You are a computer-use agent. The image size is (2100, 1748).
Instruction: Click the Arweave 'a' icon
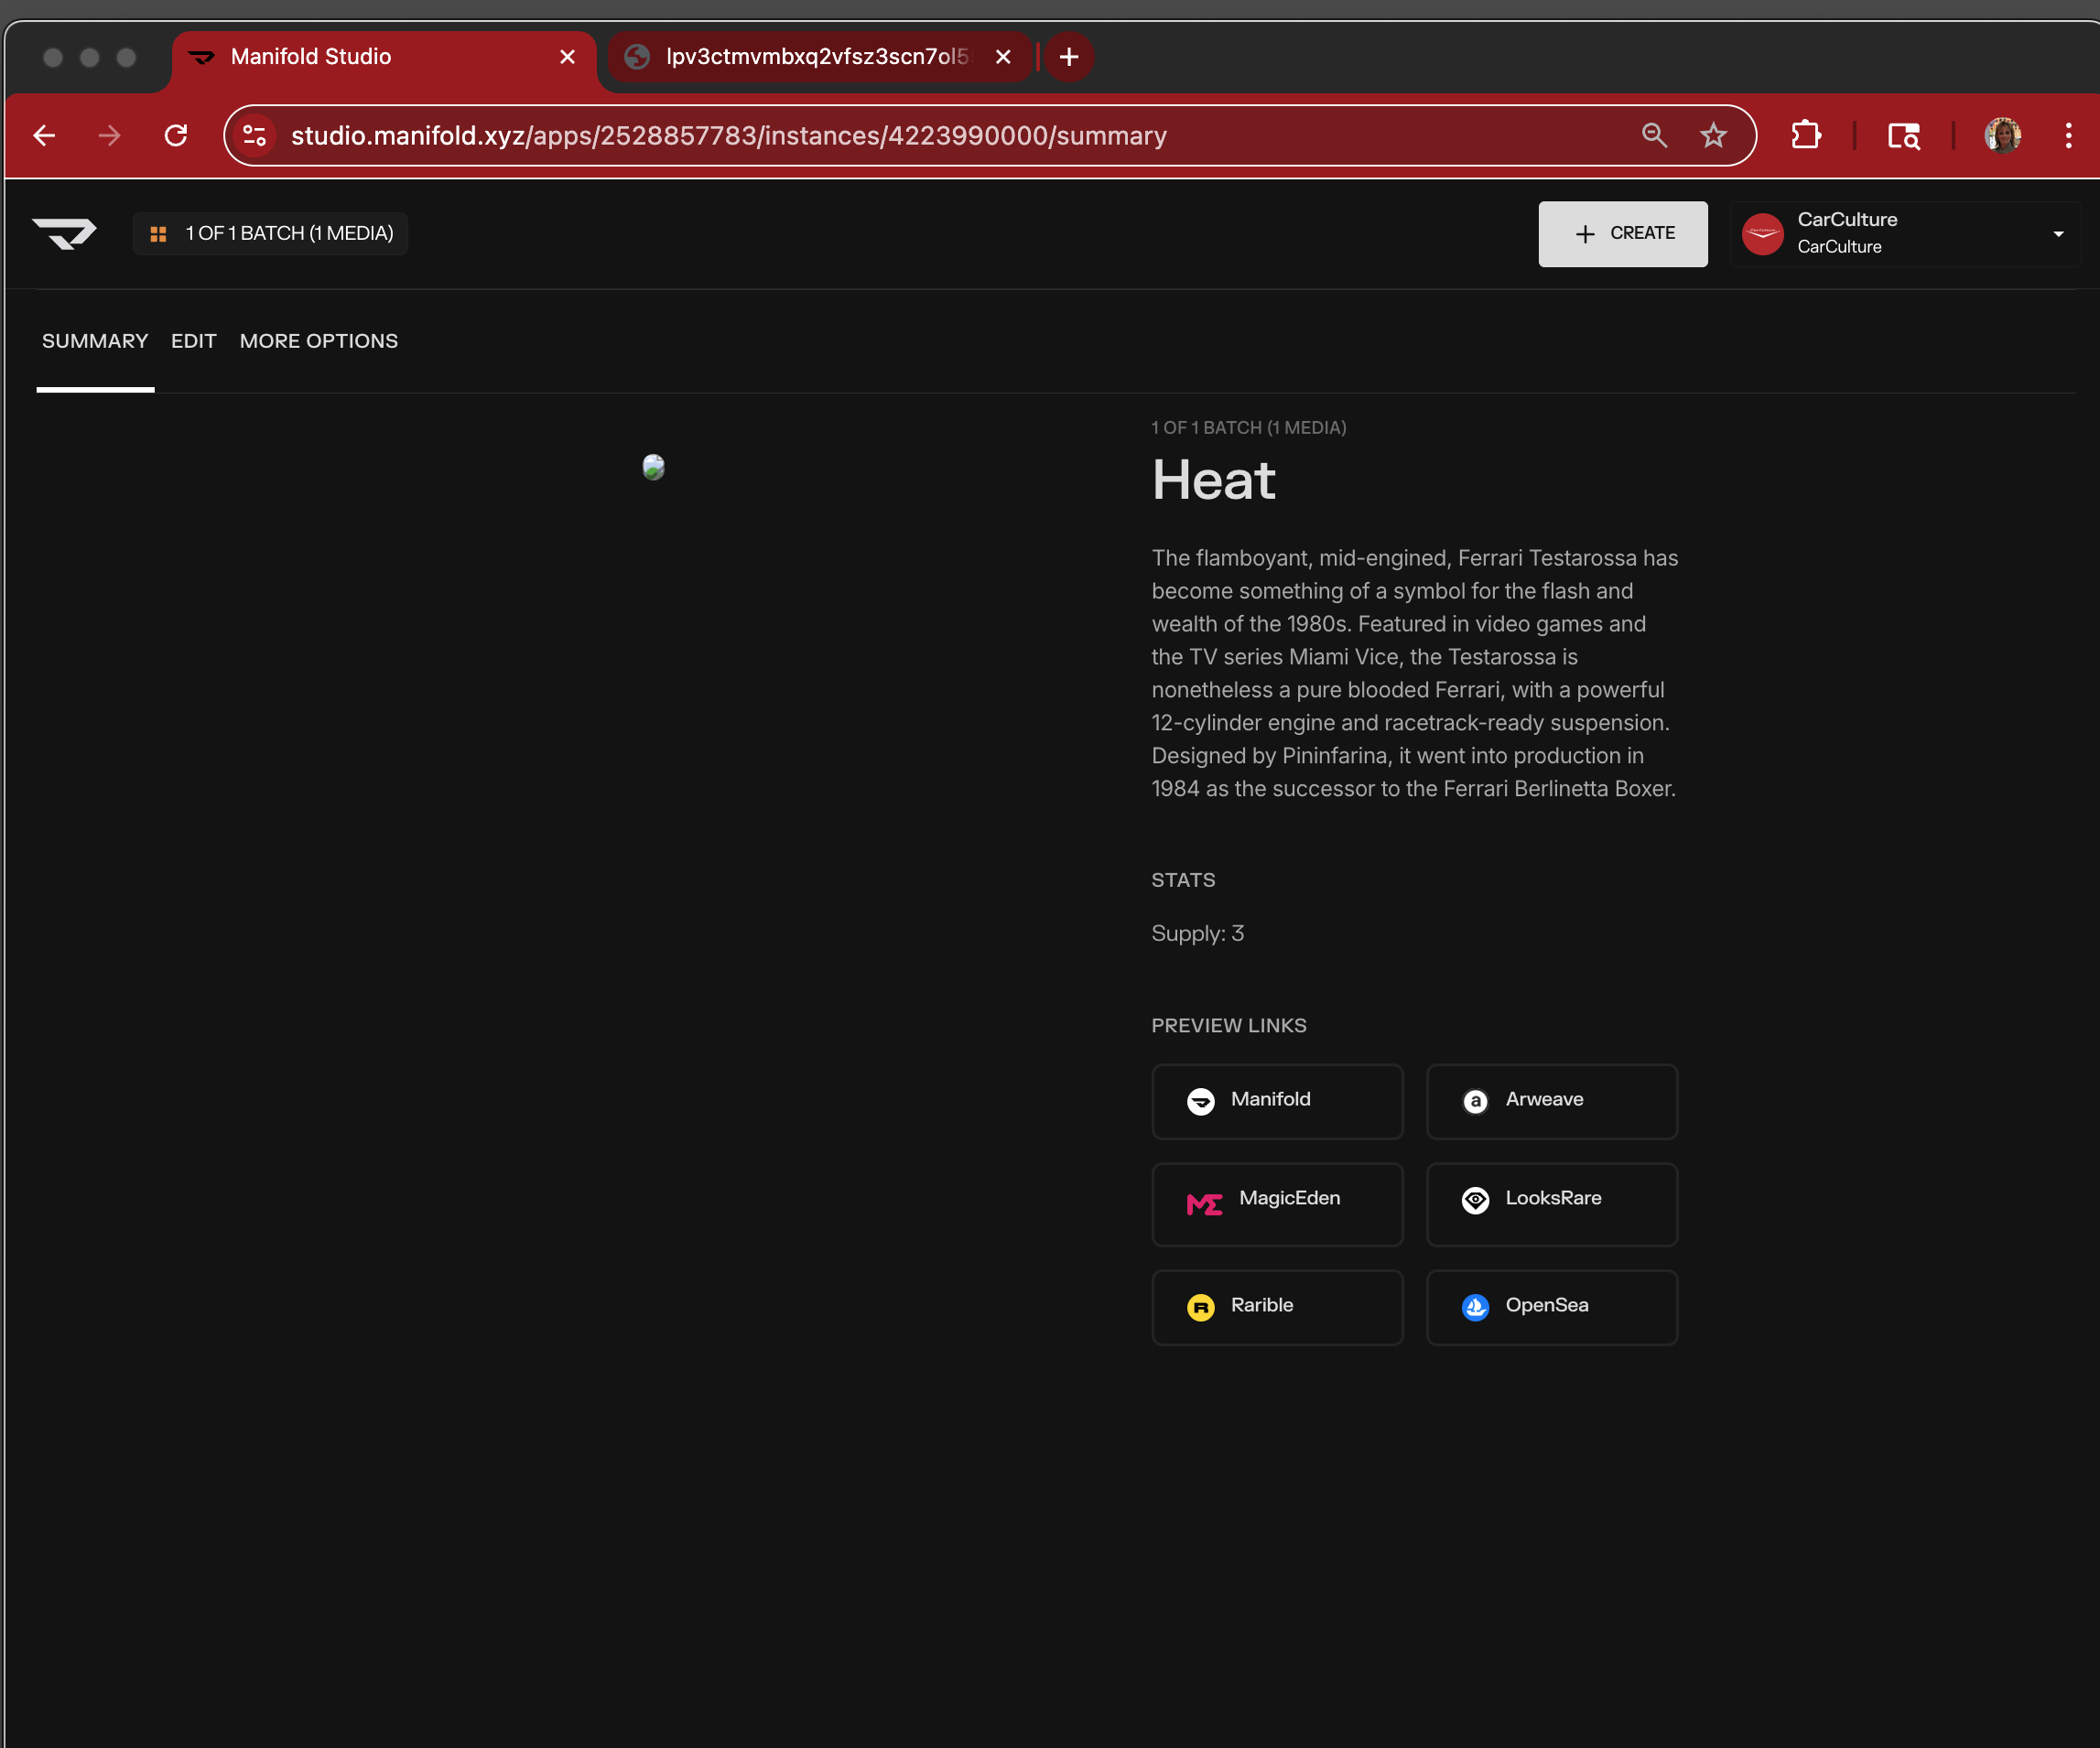1475,1101
